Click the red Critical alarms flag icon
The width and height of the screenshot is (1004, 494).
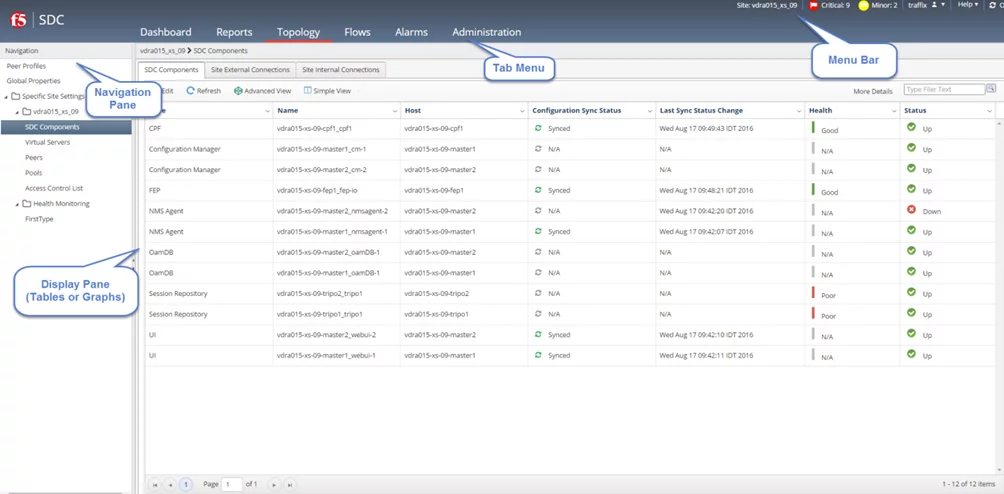click(813, 6)
